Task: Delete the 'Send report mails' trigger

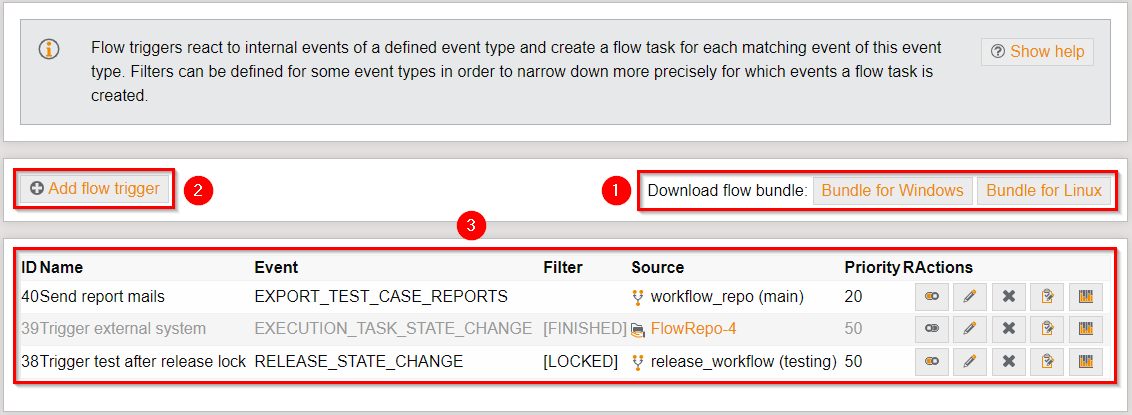Action: coord(1008,296)
